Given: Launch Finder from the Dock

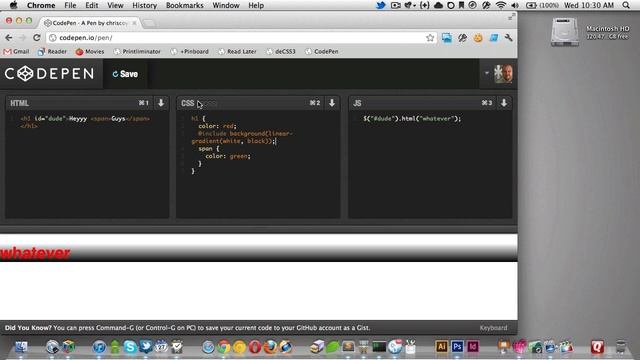Looking at the screenshot, I should (x=21, y=347).
